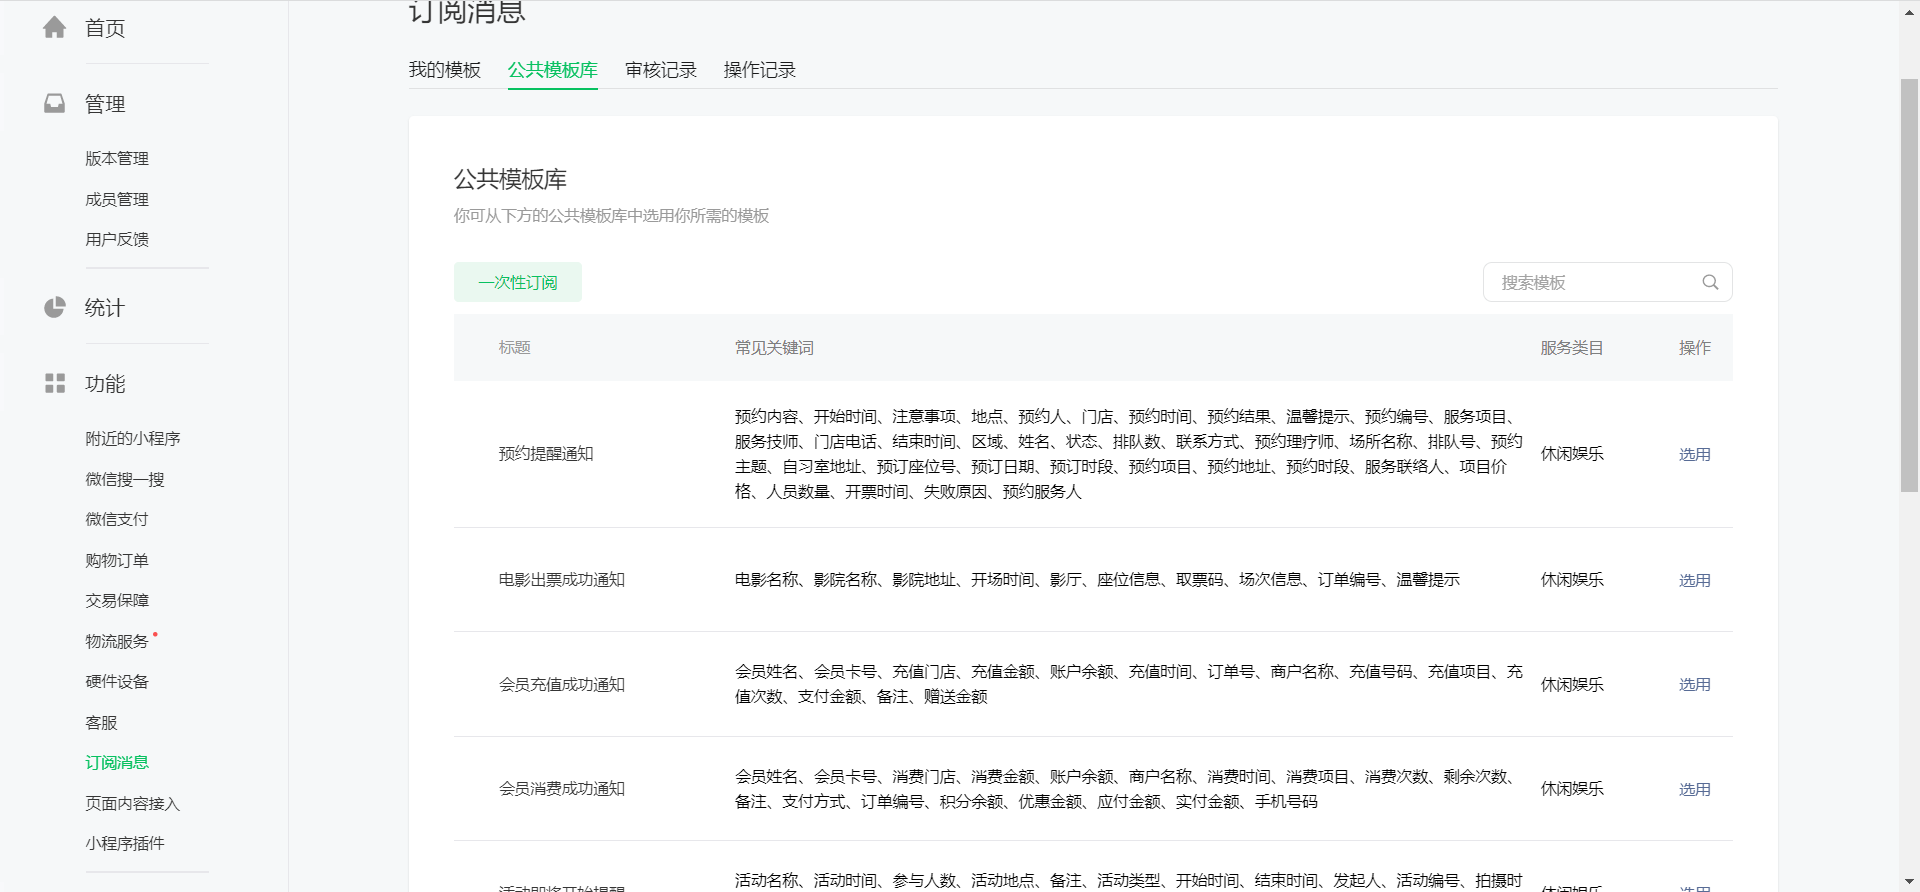
Task: Open 首页 in the sidebar
Action: coord(105,28)
